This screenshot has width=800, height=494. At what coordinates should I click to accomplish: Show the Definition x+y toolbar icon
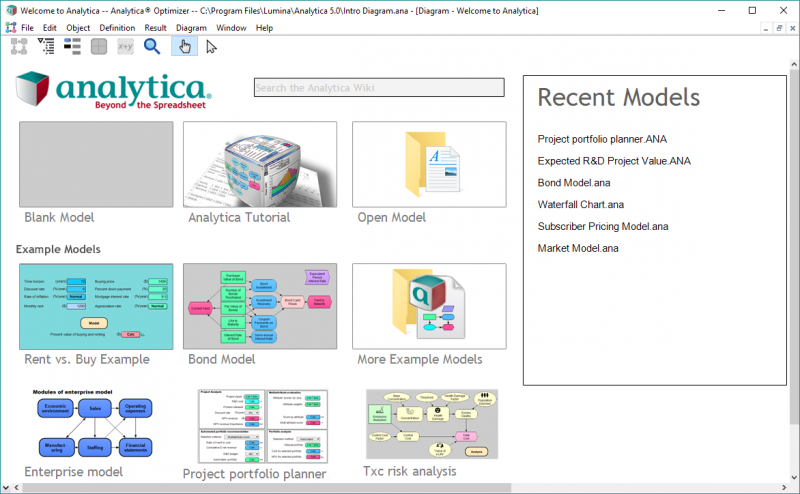tap(125, 46)
